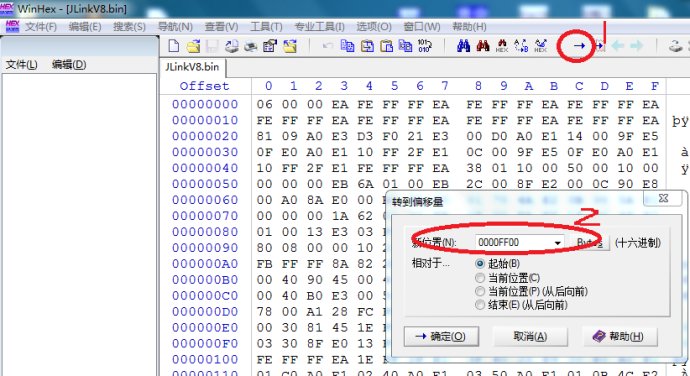The image size is (690, 376).
Task: Select the 当前位置(C) radio button
Action: [x=480, y=278]
